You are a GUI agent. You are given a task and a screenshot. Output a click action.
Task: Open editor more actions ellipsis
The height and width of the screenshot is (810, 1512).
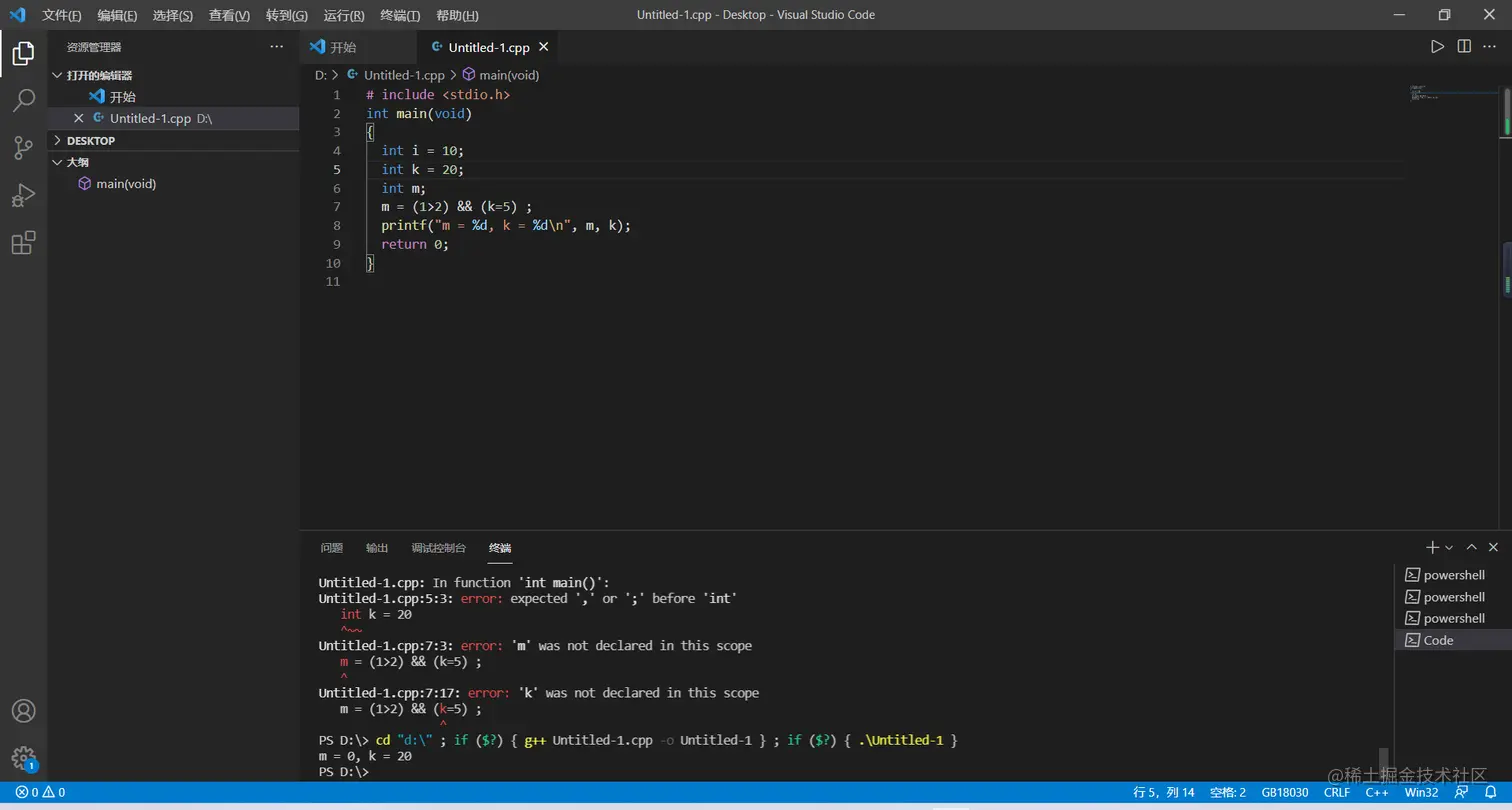(1490, 47)
